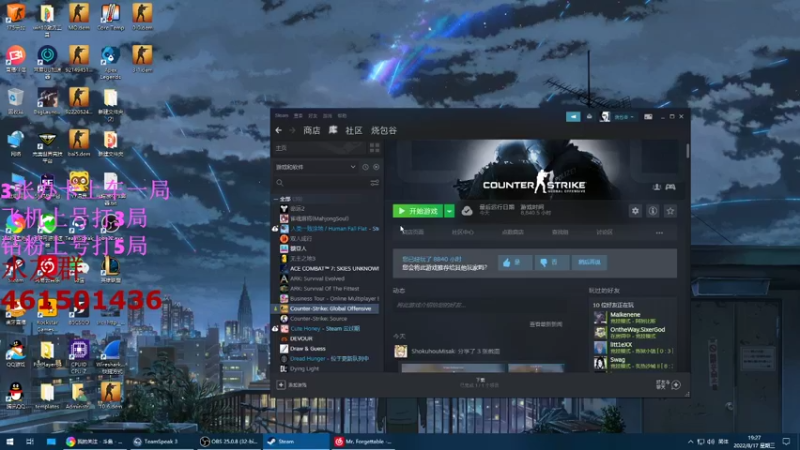Open Windows Start button
The width and height of the screenshot is (800, 450).
(x=10, y=441)
